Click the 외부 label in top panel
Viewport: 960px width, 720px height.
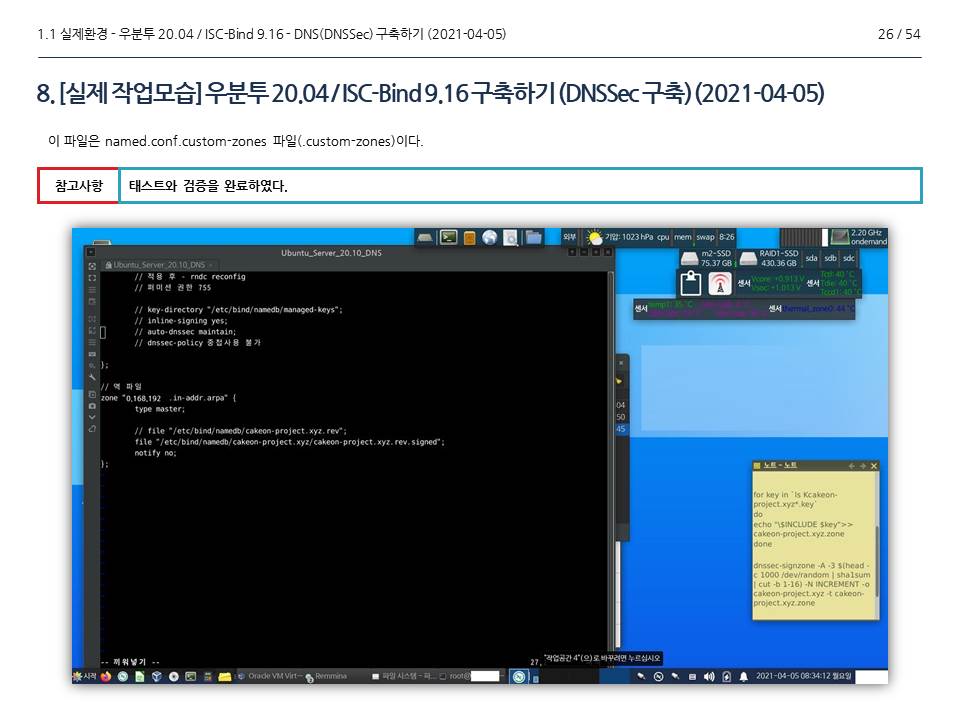[x=569, y=237]
